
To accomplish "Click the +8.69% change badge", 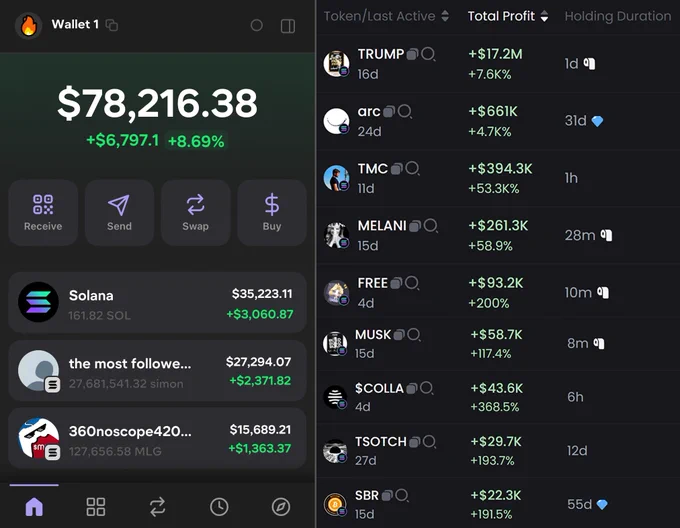I will point(196,141).
